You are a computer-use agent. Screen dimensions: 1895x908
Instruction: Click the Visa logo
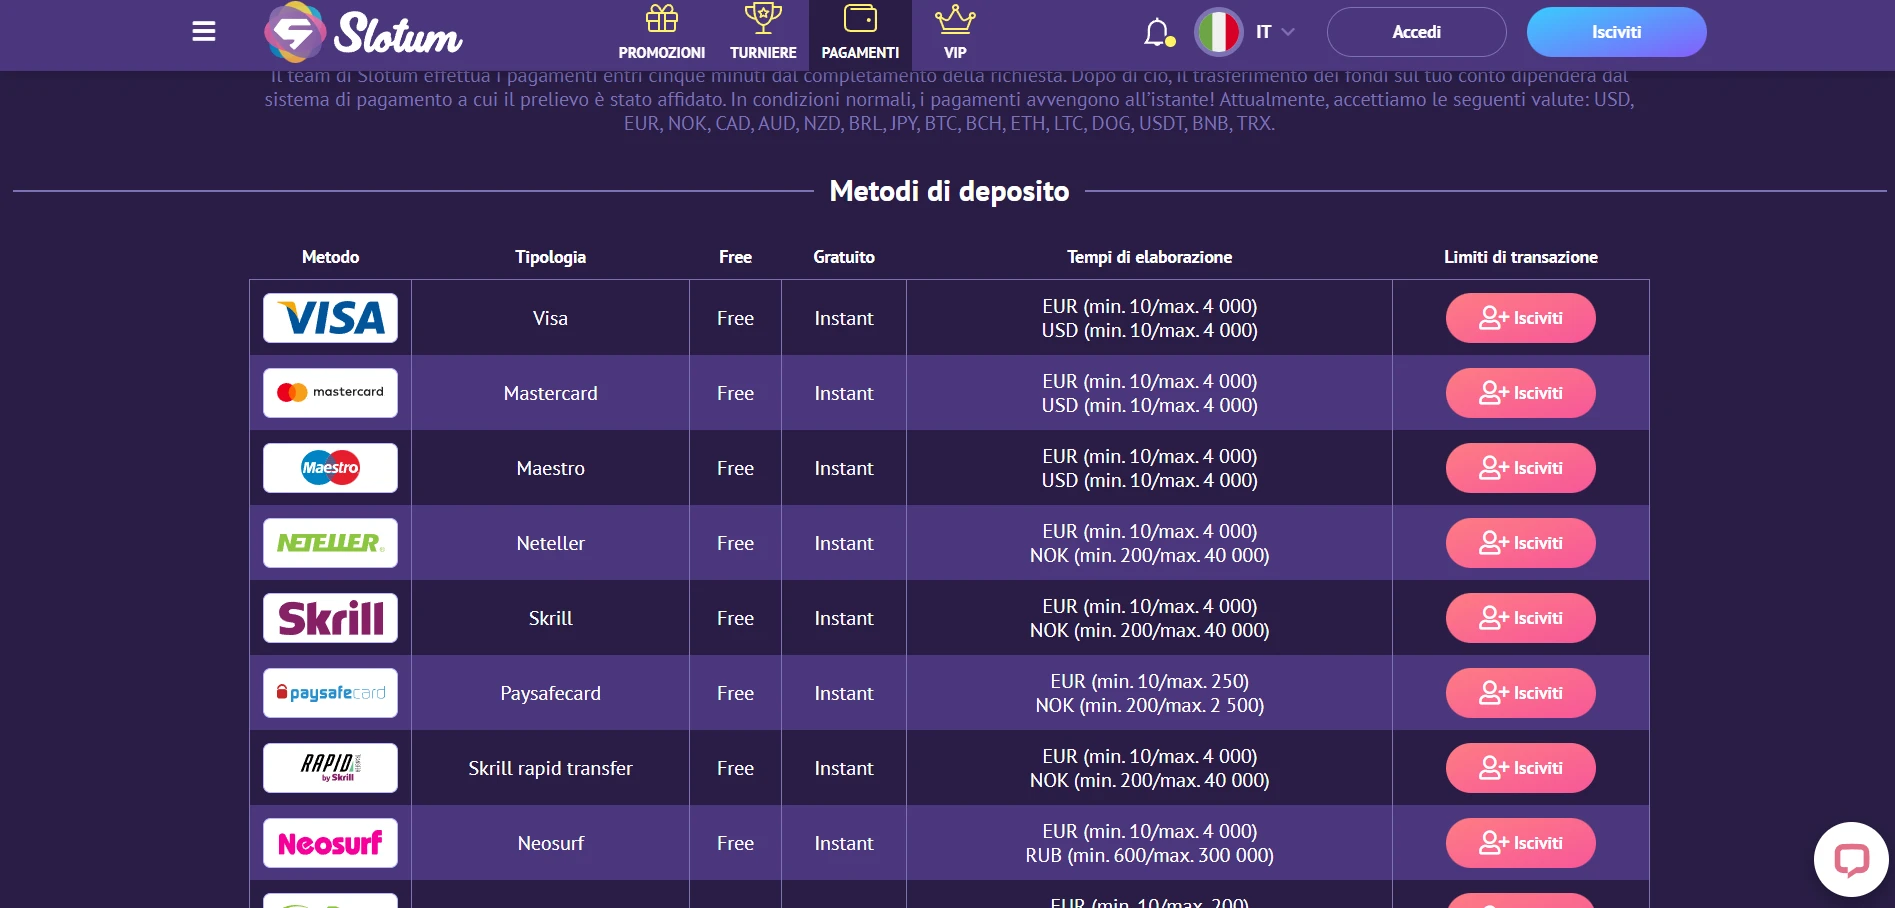pyautogui.click(x=330, y=318)
